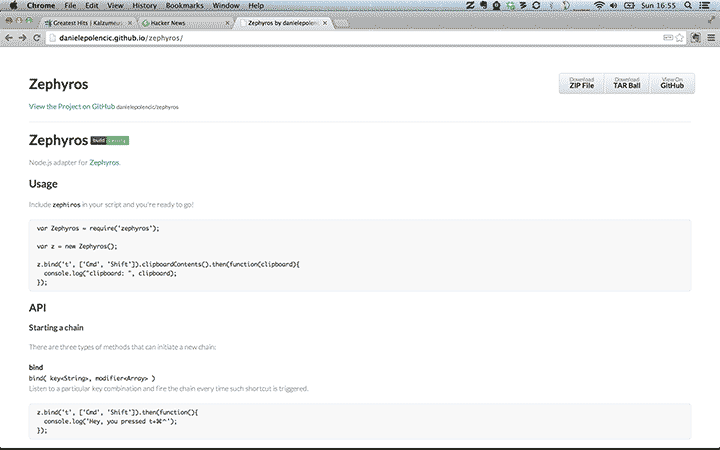Click the bold bind method name
This screenshot has width=720, height=450.
(x=36, y=367)
